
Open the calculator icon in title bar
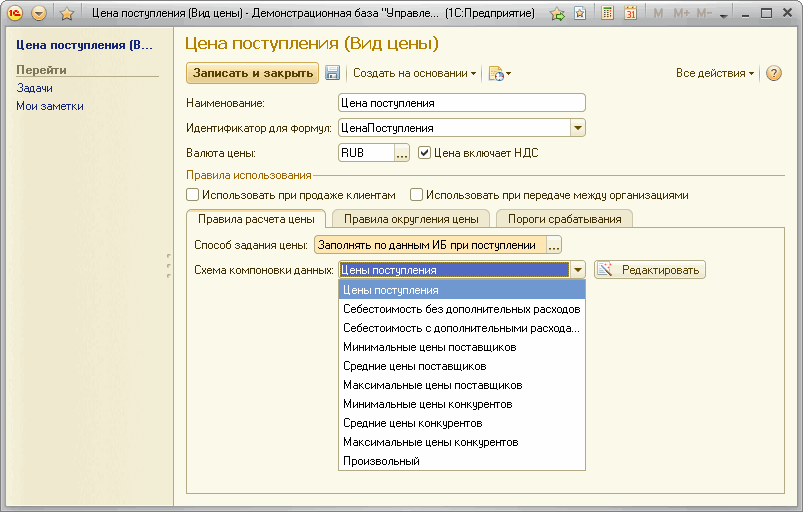pos(607,14)
